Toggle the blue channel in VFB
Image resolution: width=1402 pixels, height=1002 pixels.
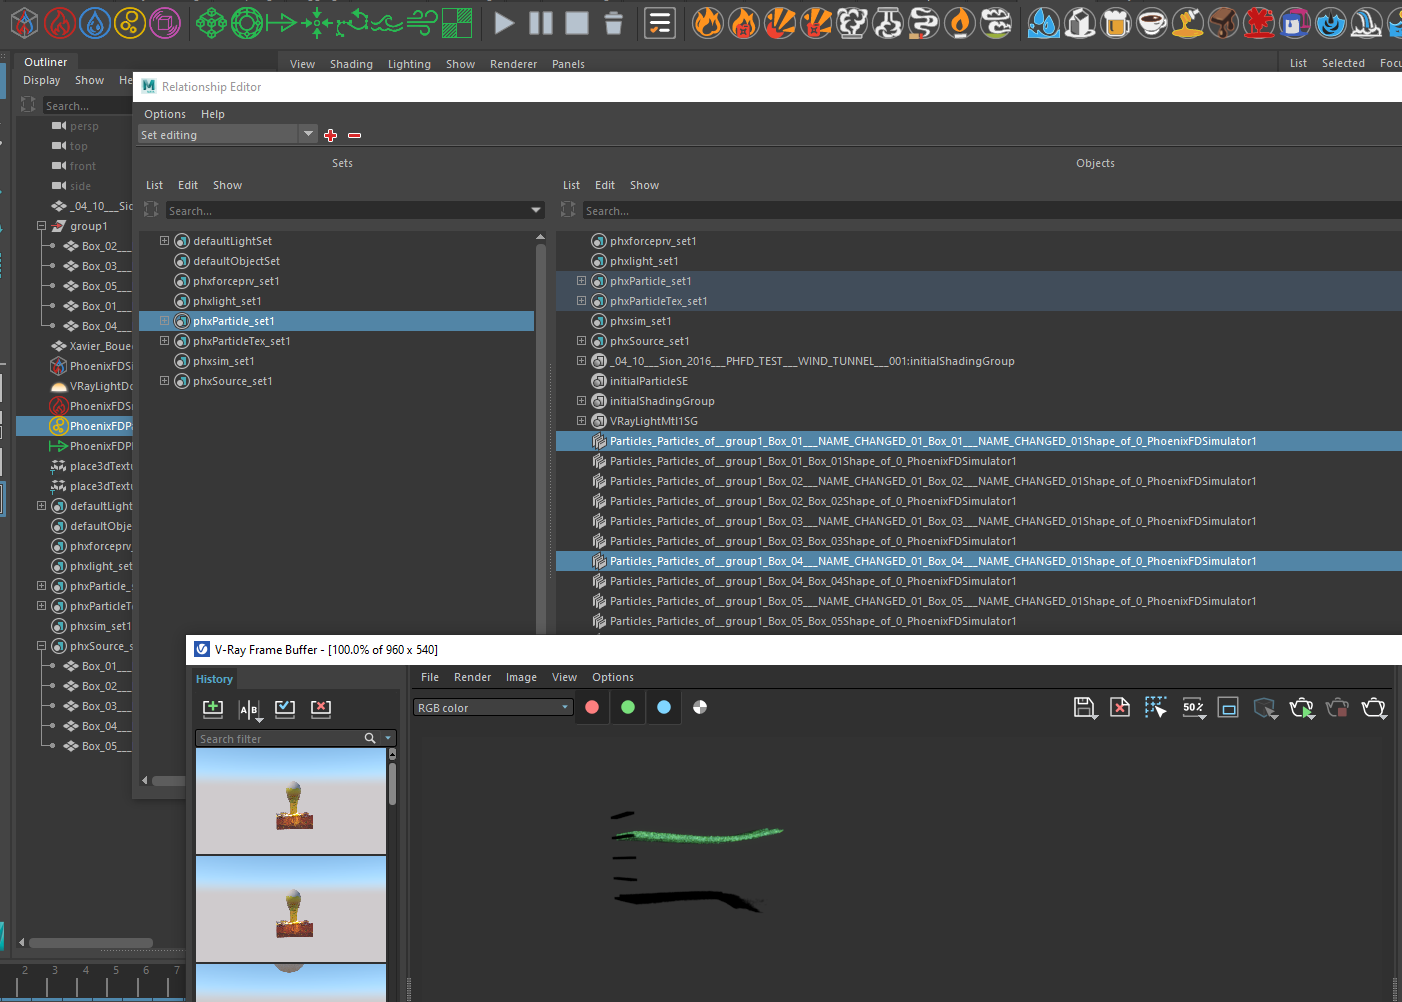pyautogui.click(x=664, y=707)
